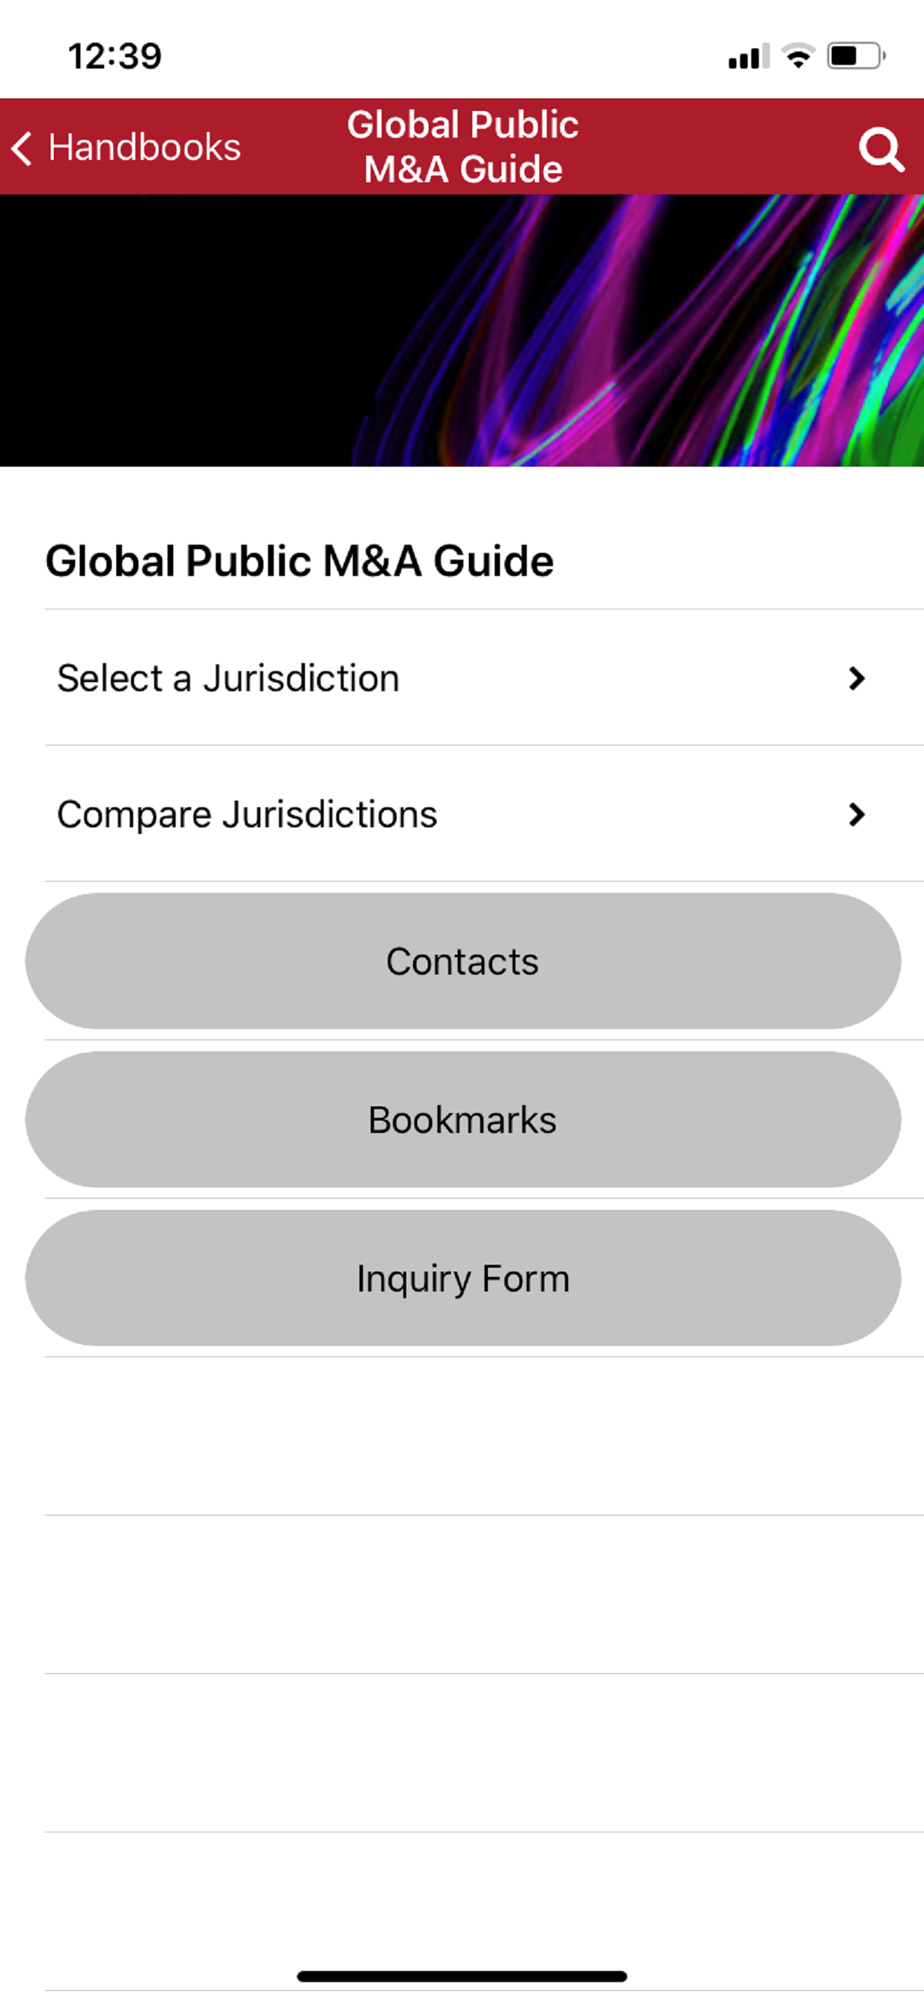Tap the empty row directly below Inquiry Form

(462, 1436)
